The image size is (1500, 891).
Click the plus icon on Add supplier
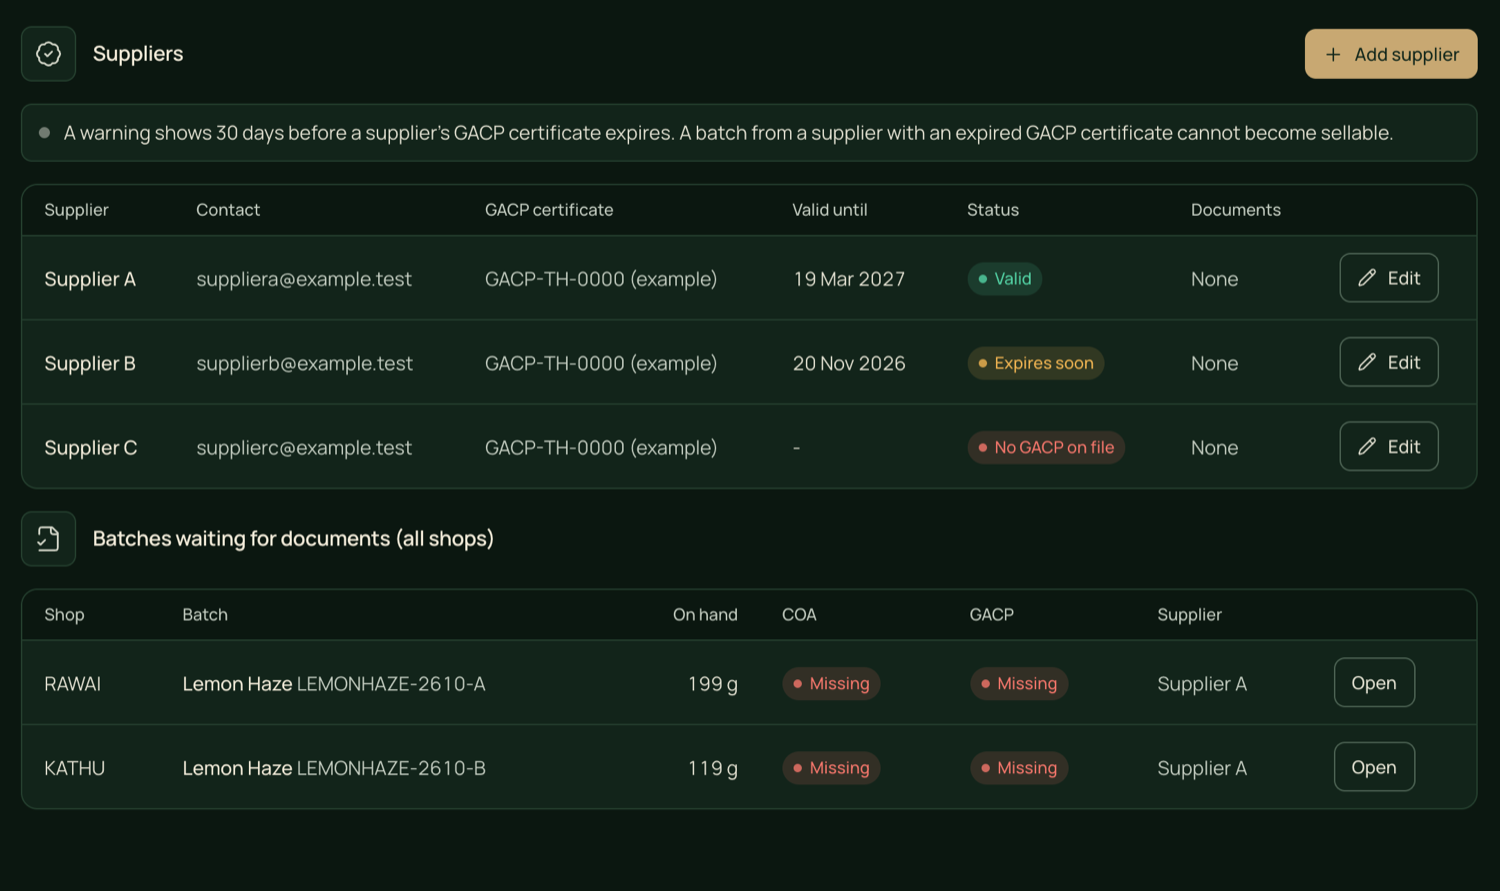tap(1333, 55)
